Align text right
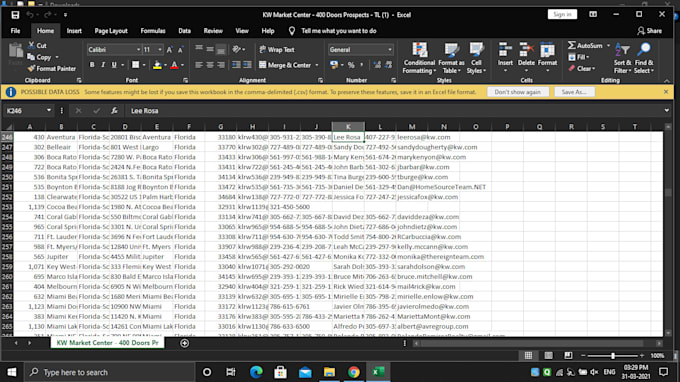 tap(221, 65)
